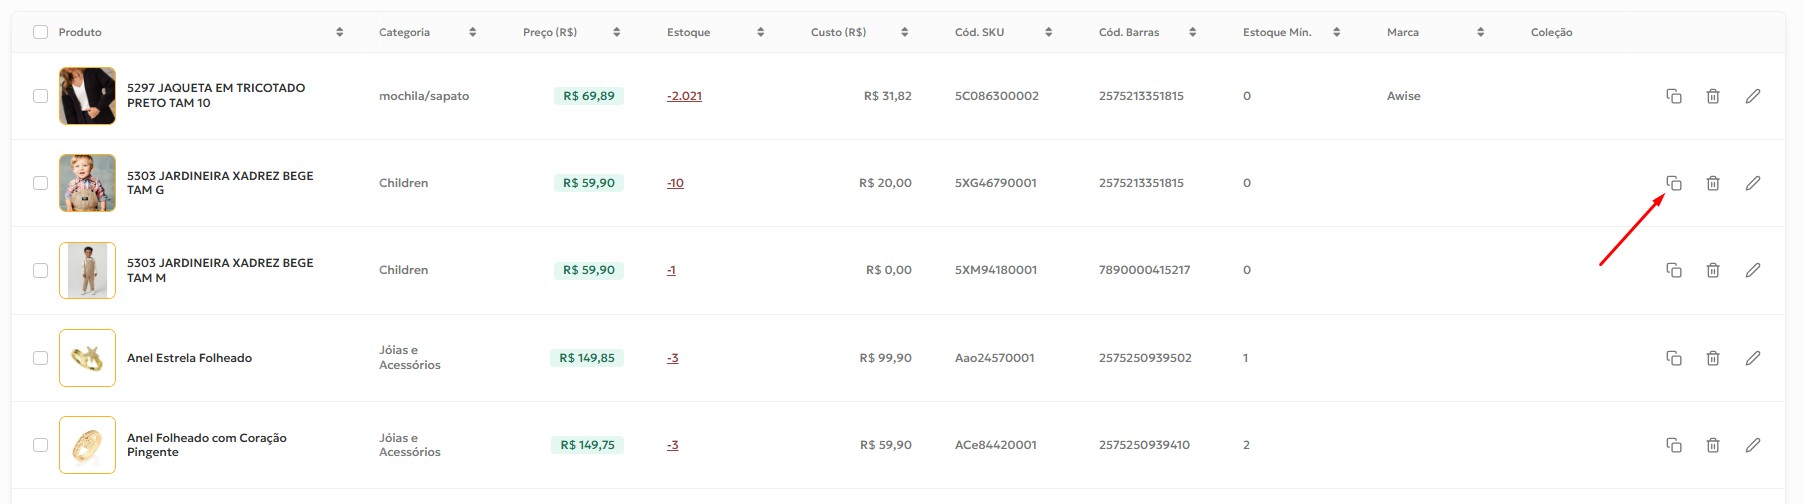Tick the select-all checkbox beside Produto header

pos(40,32)
